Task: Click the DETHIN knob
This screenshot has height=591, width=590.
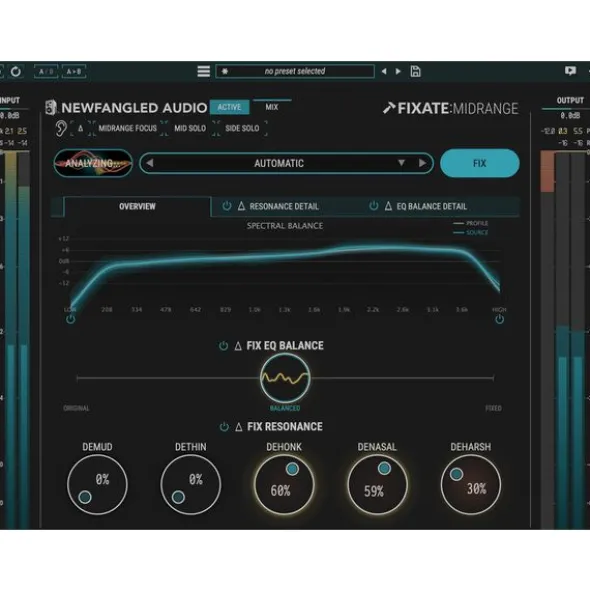Action: 191,484
